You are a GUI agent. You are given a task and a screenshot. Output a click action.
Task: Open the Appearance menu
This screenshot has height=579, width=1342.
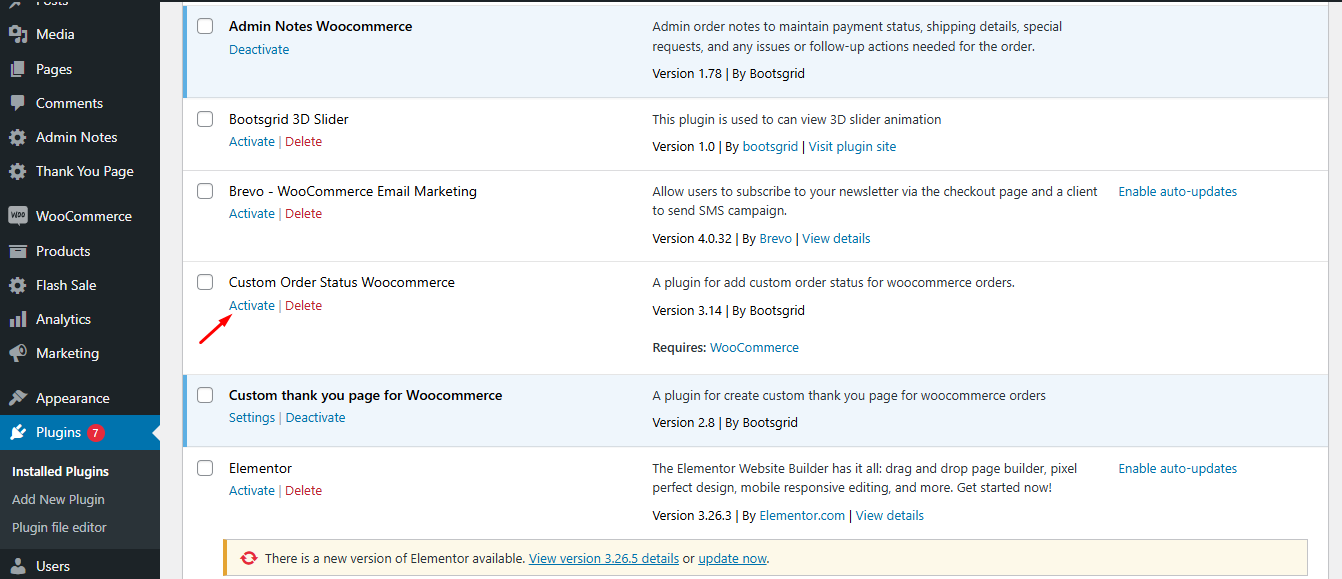point(73,398)
